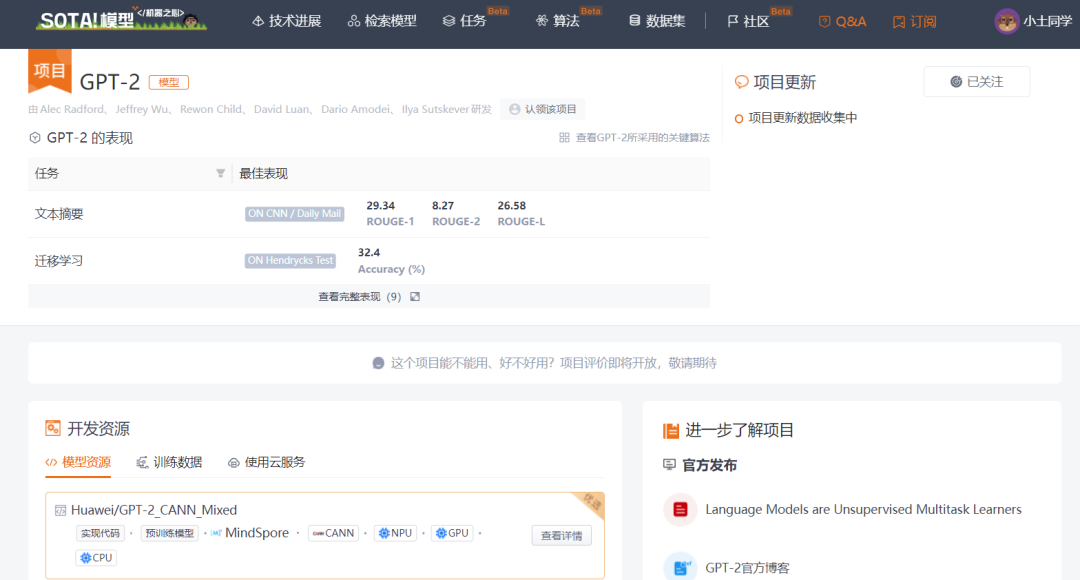Click the Q&A icon in the top bar

[x=823, y=20]
